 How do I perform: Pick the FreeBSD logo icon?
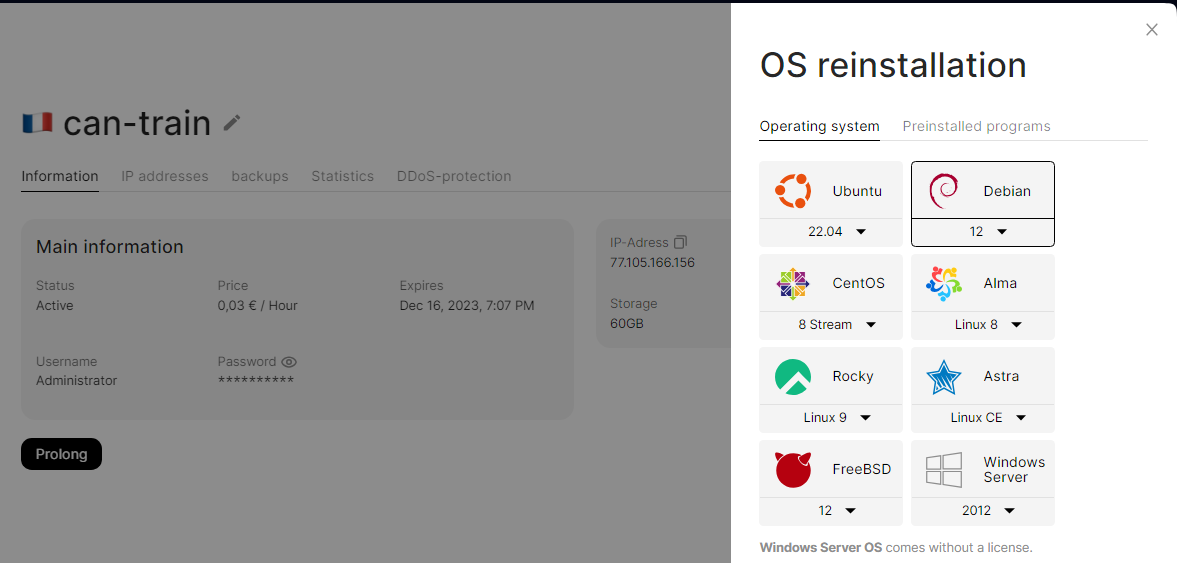click(792, 469)
